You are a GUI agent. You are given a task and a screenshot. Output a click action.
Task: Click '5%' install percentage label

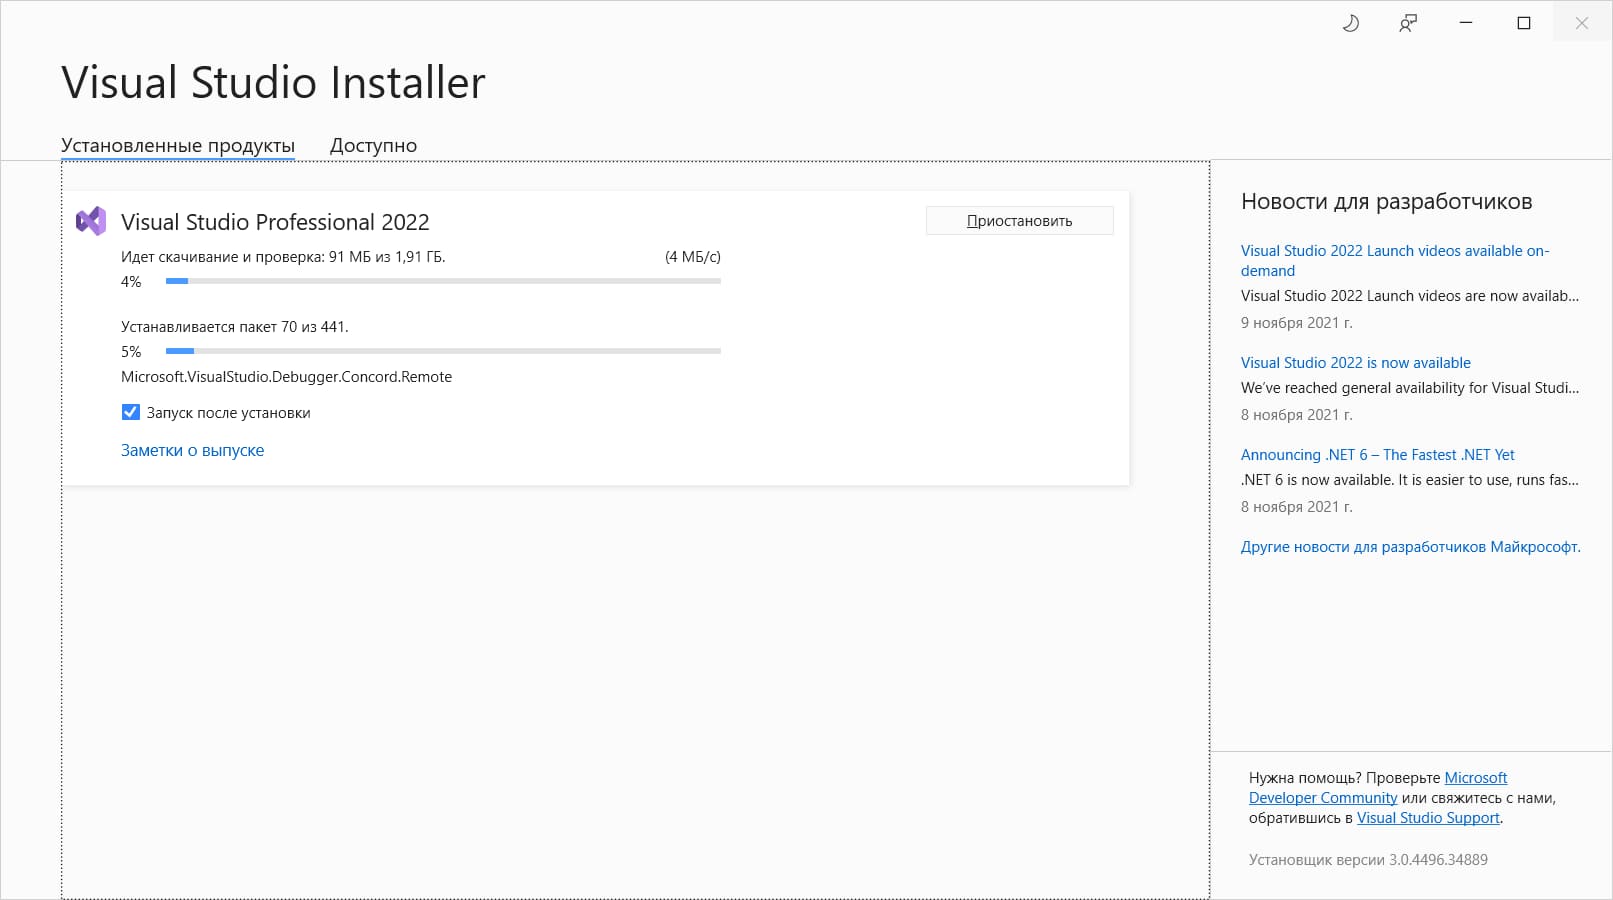coord(131,352)
